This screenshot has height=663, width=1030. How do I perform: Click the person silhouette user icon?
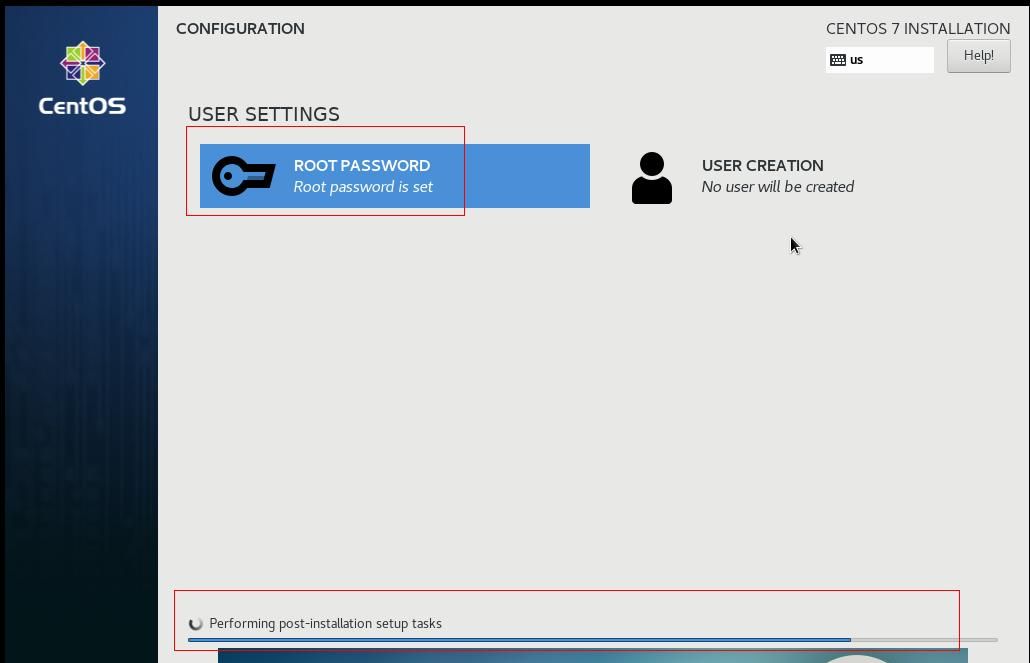pos(652,178)
